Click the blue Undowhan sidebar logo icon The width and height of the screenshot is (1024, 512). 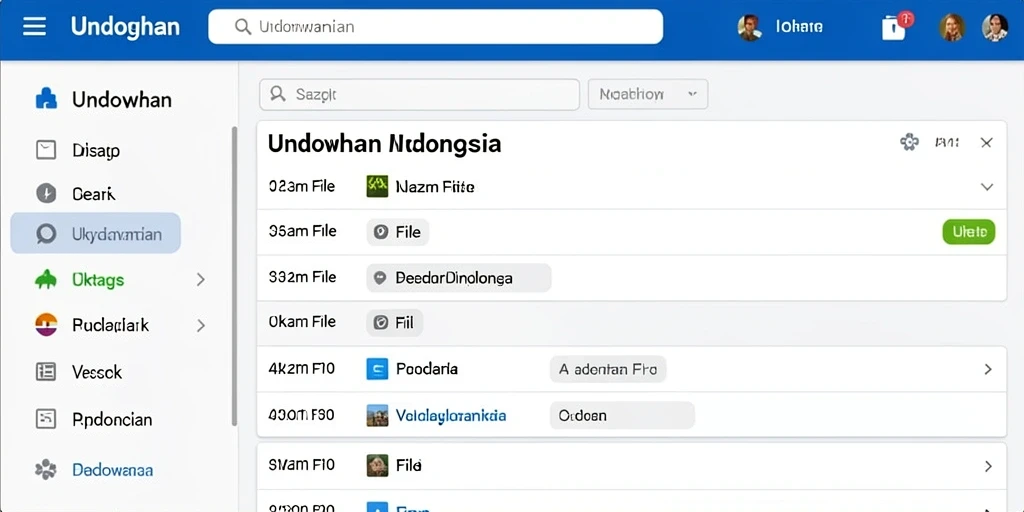(x=46, y=99)
